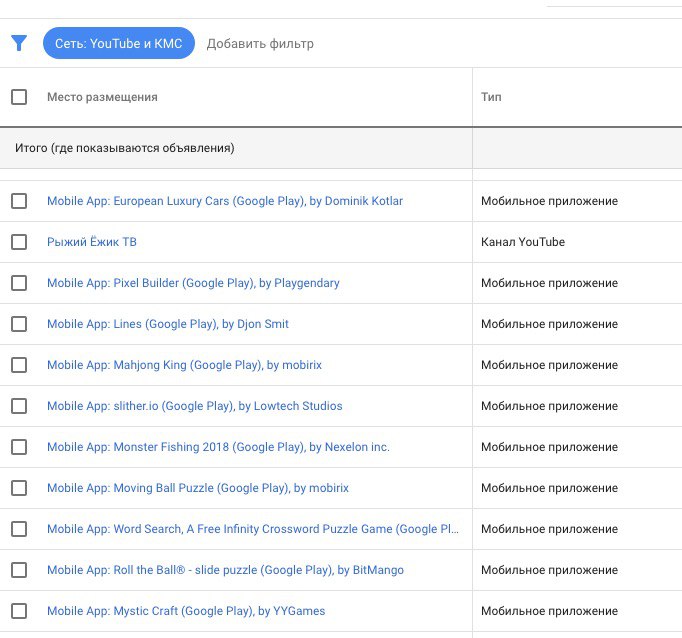This screenshot has height=638, width=682.
Task: Sort by the Место размещения column header
Action: 102,97
